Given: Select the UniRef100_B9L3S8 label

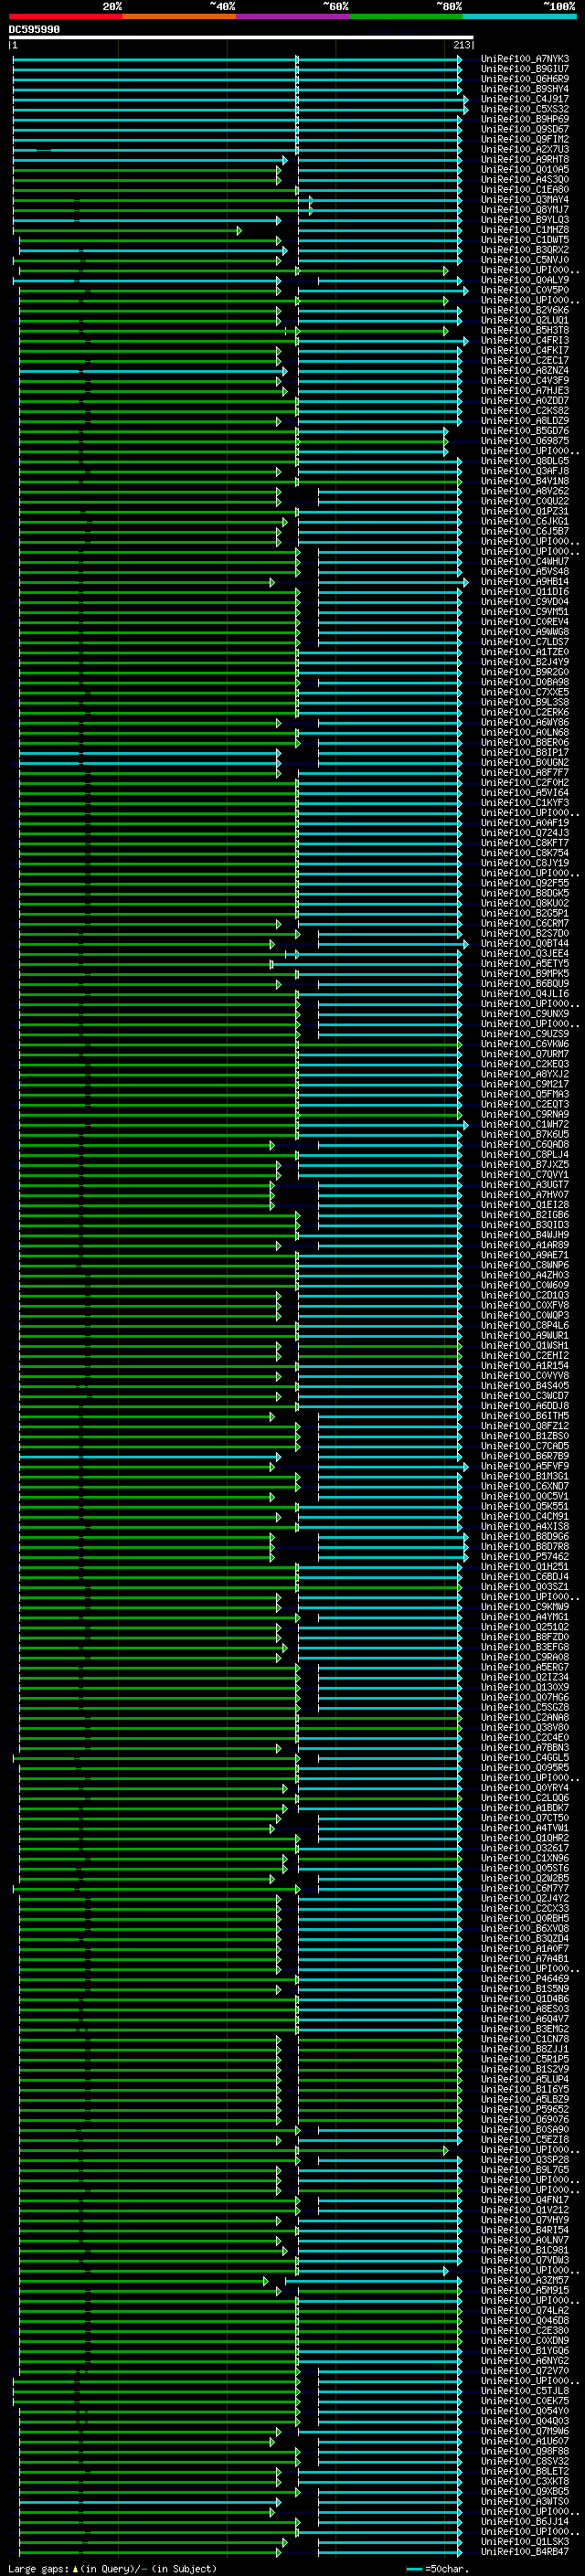Looking at the screenshot, I should [x=525, y=702].
